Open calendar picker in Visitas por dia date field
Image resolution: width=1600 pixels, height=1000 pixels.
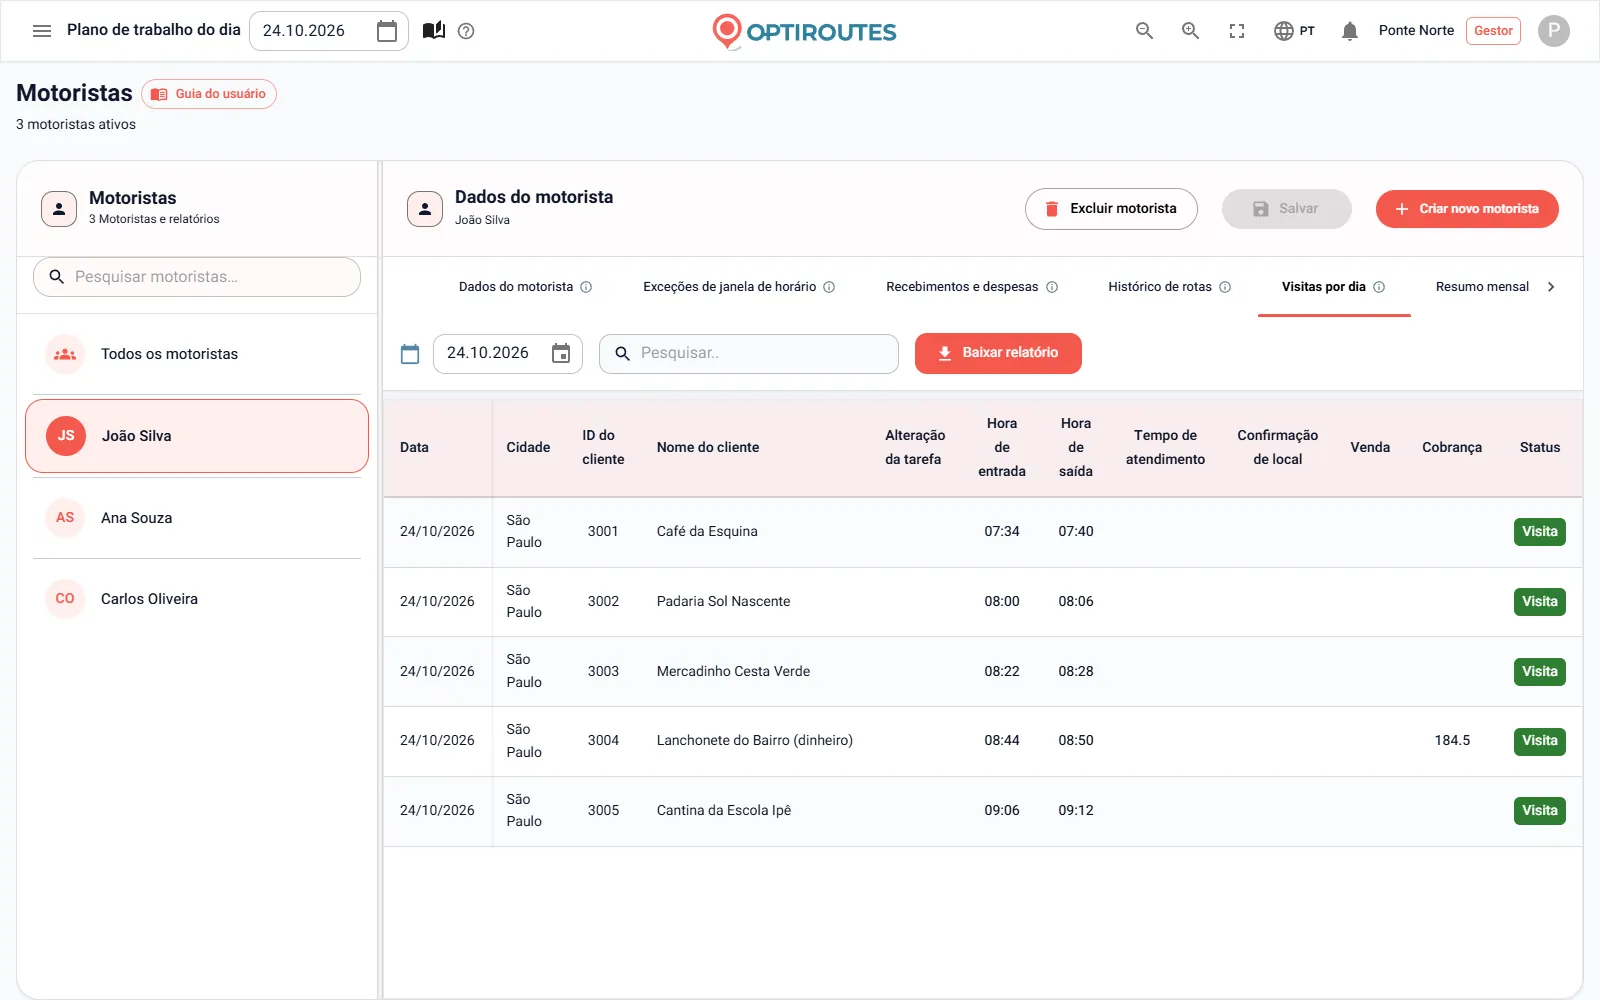(561, 353)
